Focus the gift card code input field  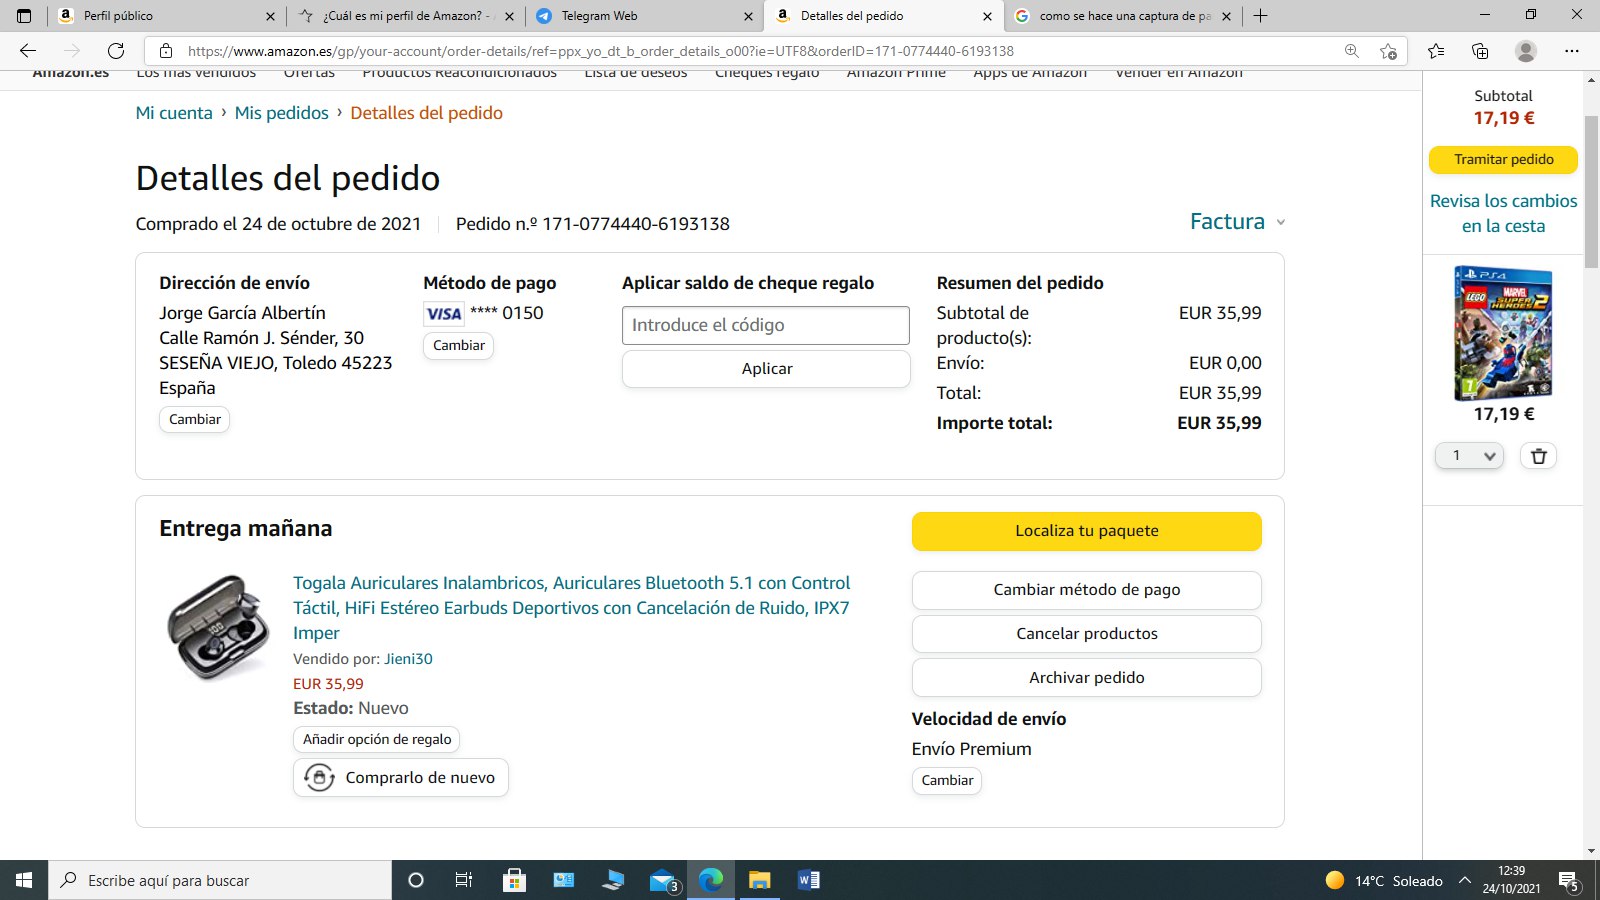point(766,325)
